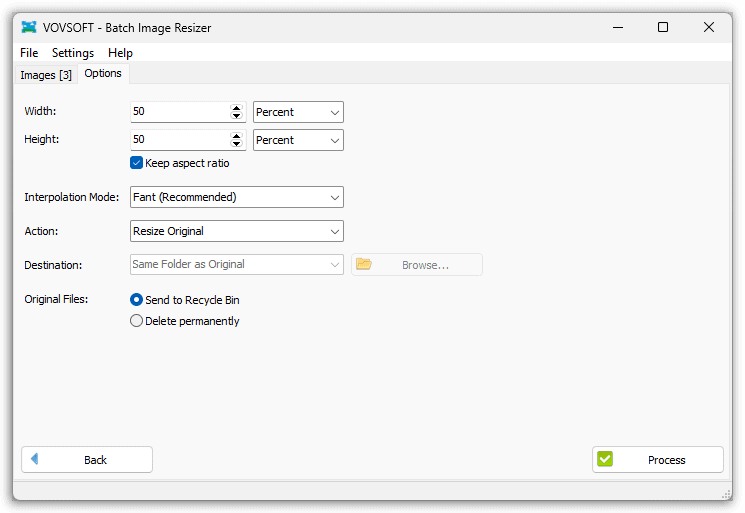Minimize the Batch Image Resizer window
Screen dimensions: 745x513
click(618, 28)
